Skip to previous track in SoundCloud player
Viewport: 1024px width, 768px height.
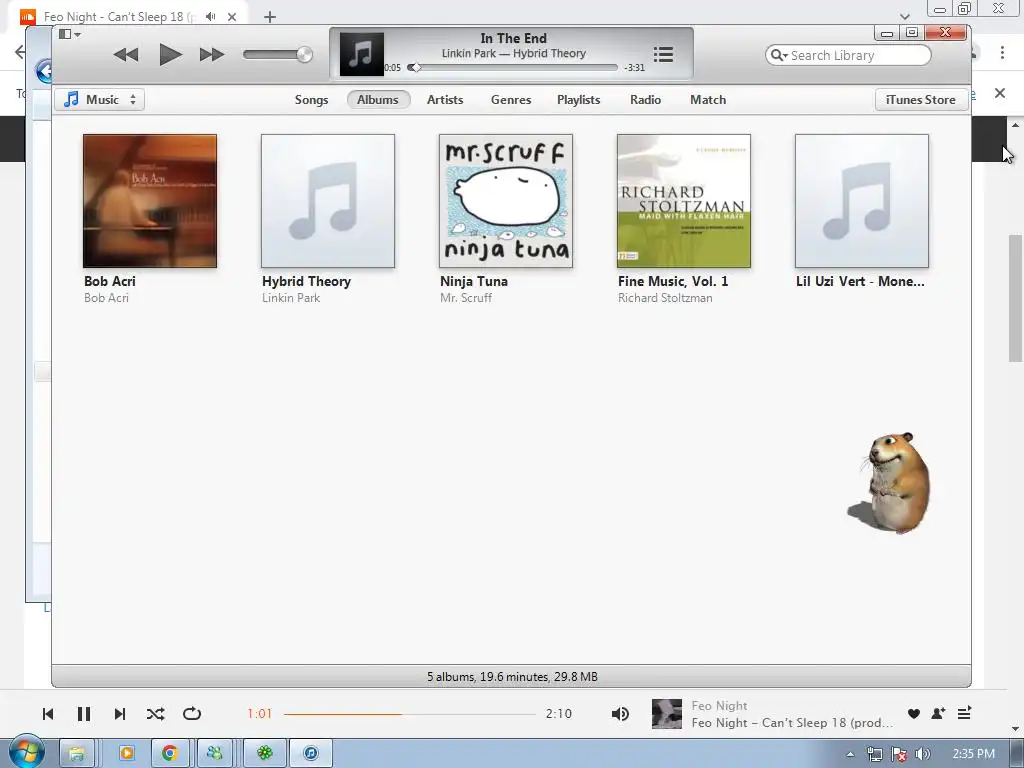point(48,714)
